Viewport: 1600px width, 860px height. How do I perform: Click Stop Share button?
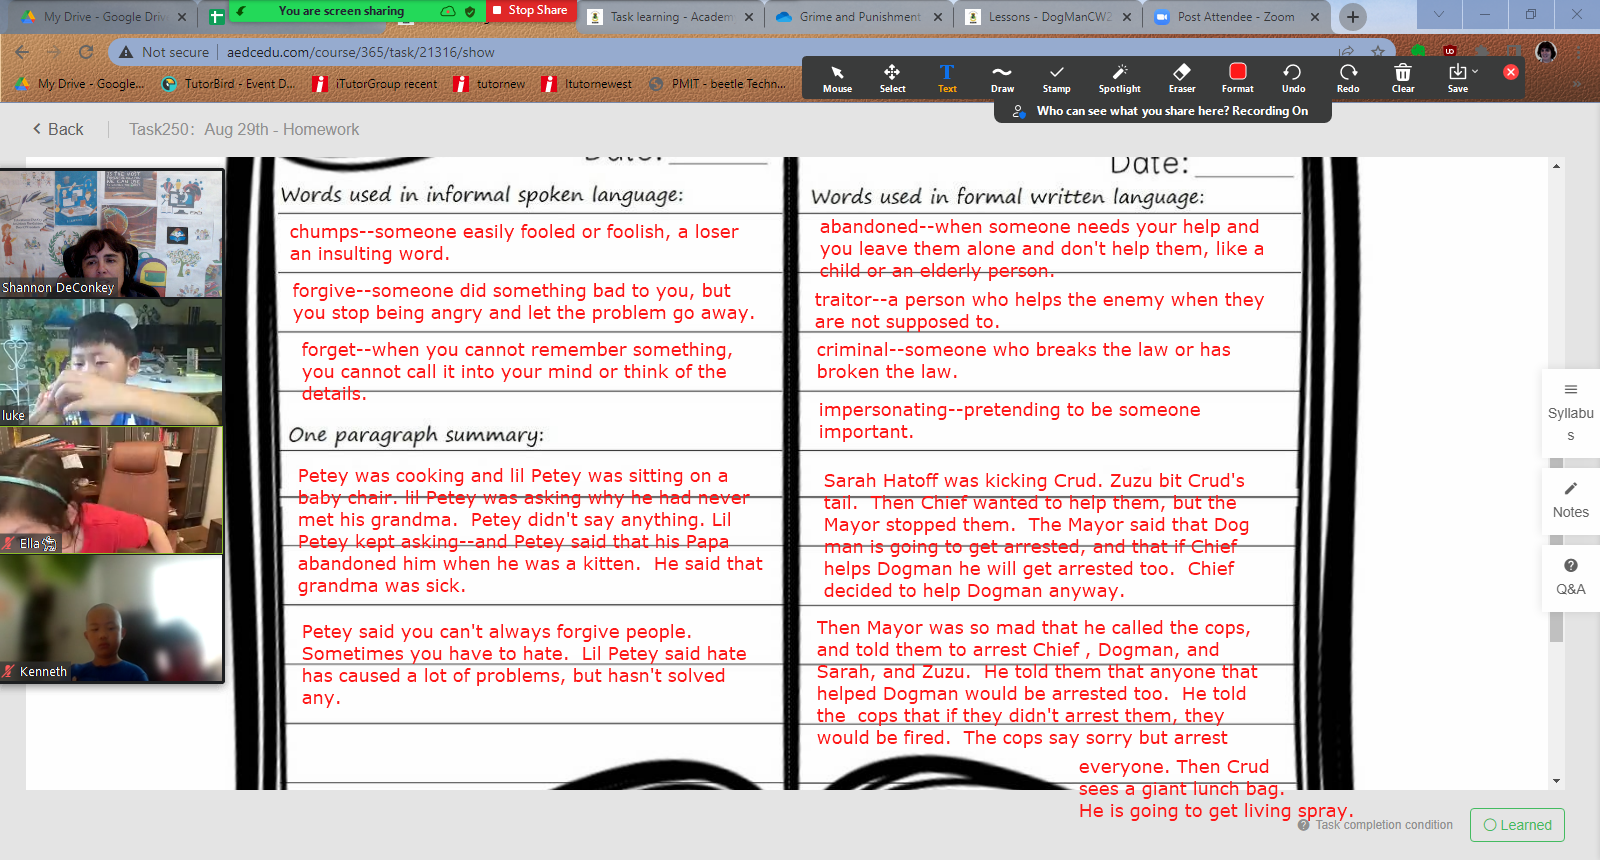[530, 10]
